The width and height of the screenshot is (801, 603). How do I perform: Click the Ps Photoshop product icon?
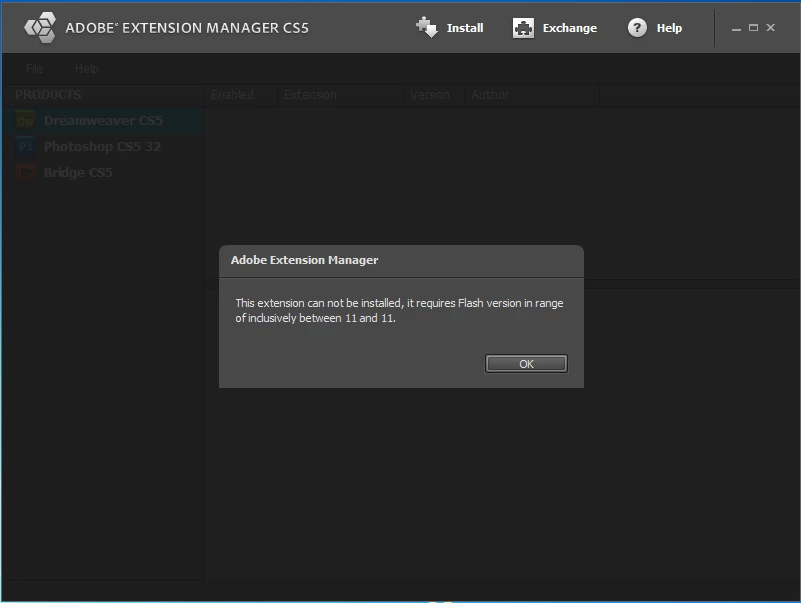pyautogui.click(x=26, y=147)
